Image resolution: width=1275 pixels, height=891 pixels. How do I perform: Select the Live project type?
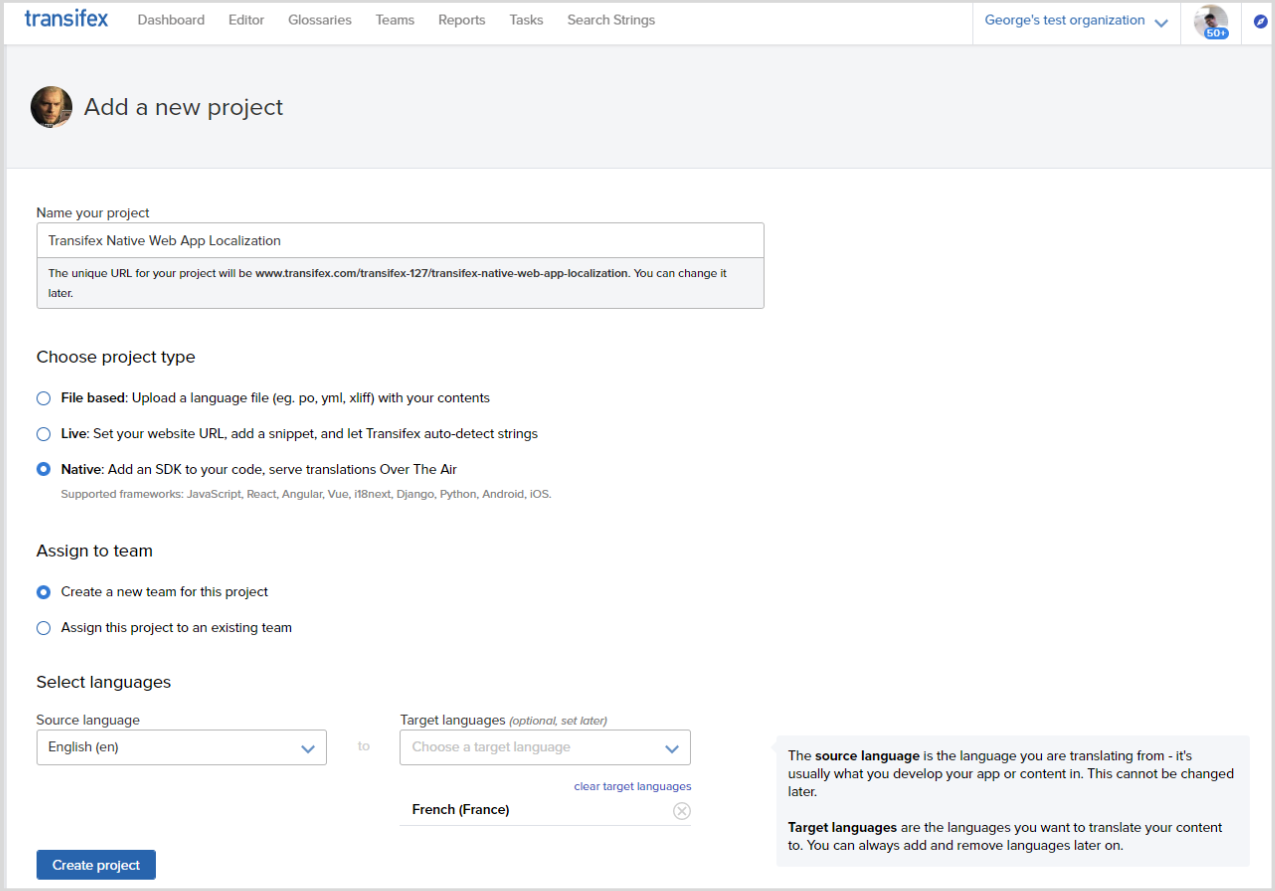point(43,434)
